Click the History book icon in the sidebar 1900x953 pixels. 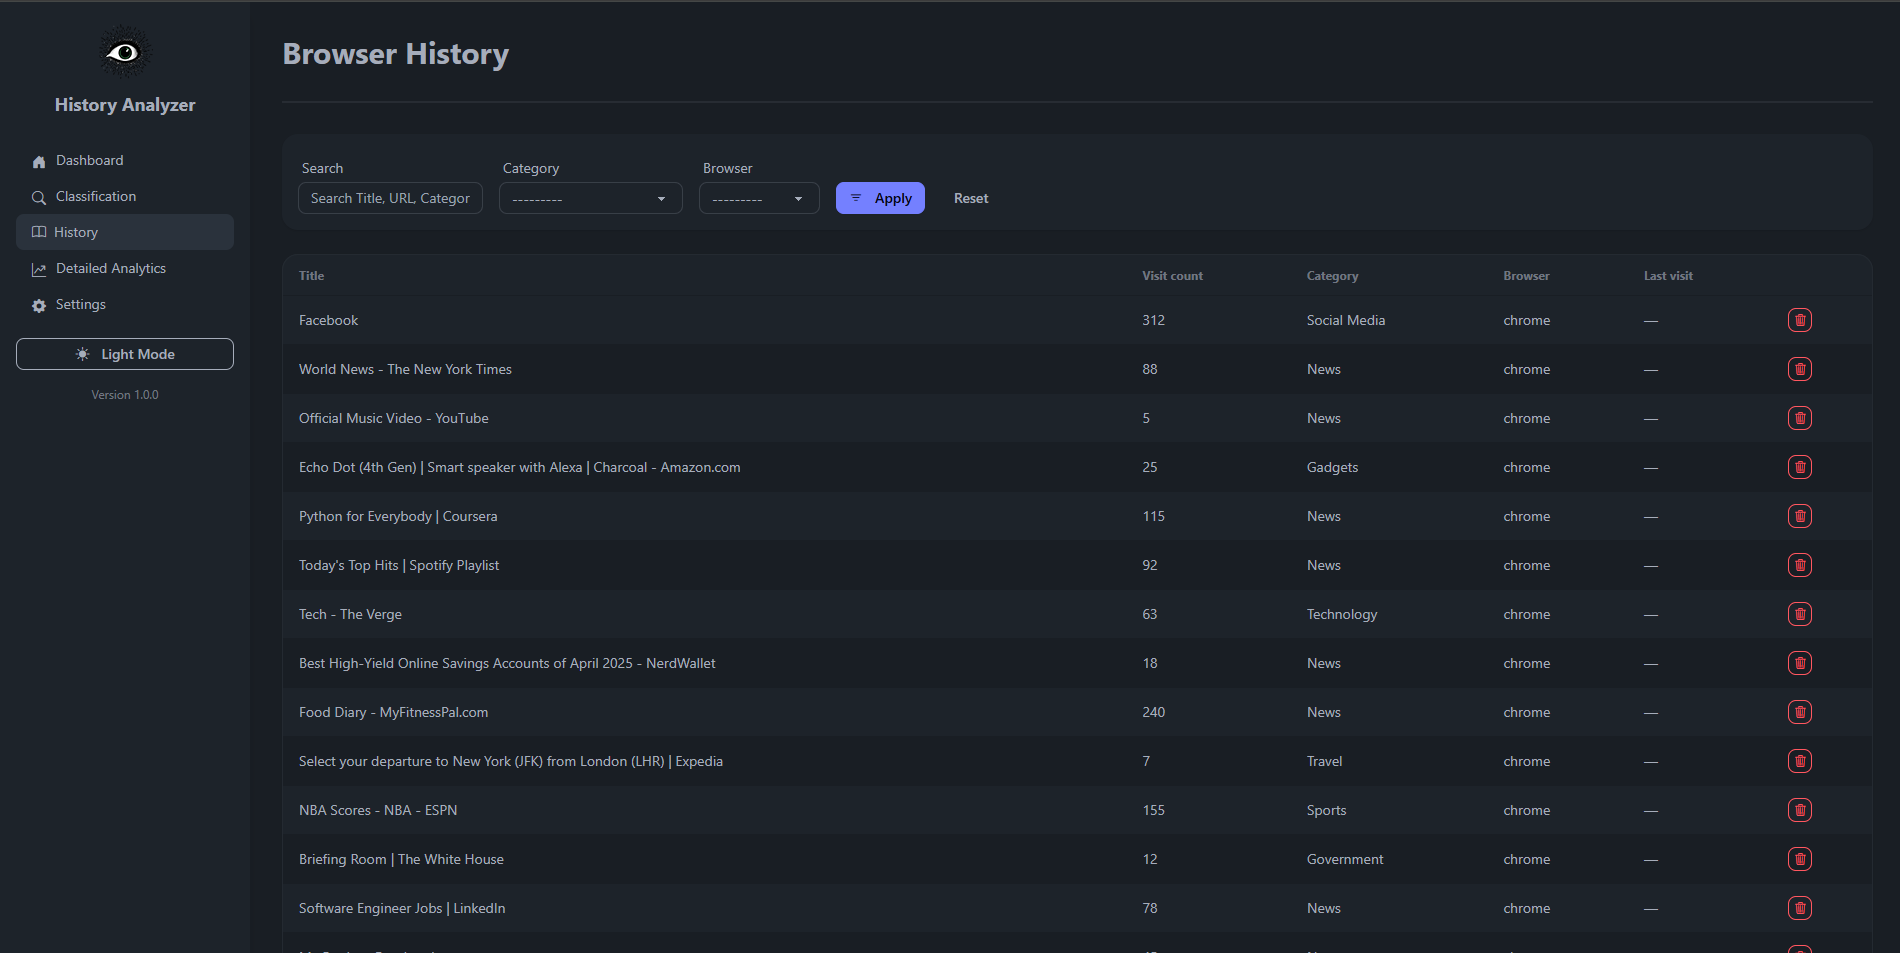point(38,232)
